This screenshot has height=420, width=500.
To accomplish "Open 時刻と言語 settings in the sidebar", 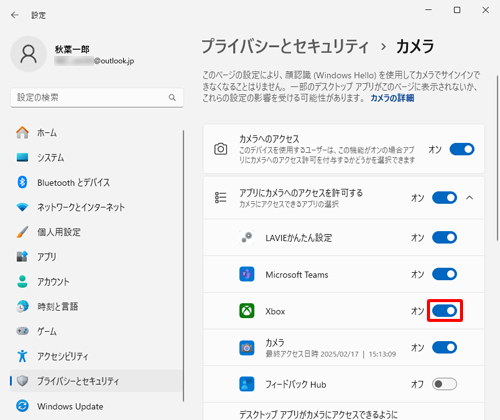I will coord(97,306).
